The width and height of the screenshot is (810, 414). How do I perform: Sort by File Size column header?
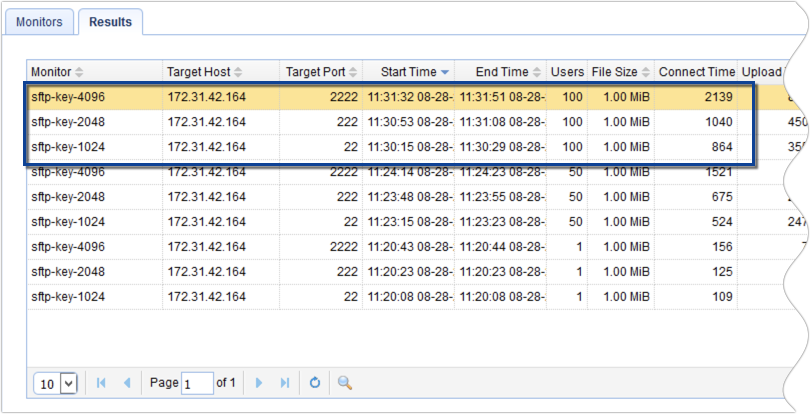pyautogui.click(x=614, y=72)
